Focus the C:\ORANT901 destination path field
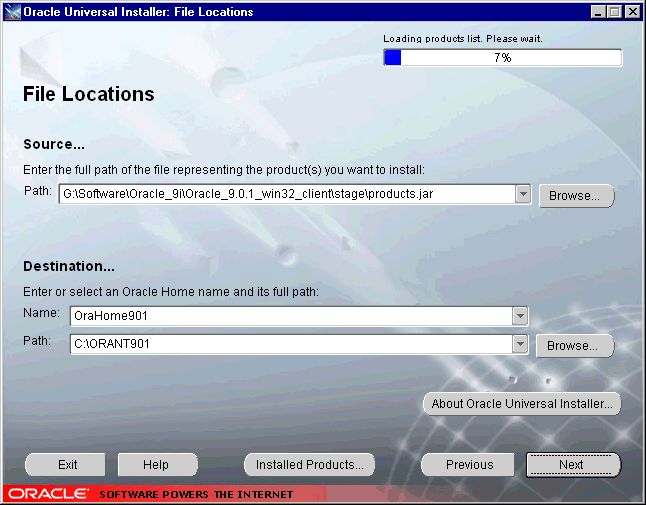Screen dimensions: 646x505 point(291,344)
